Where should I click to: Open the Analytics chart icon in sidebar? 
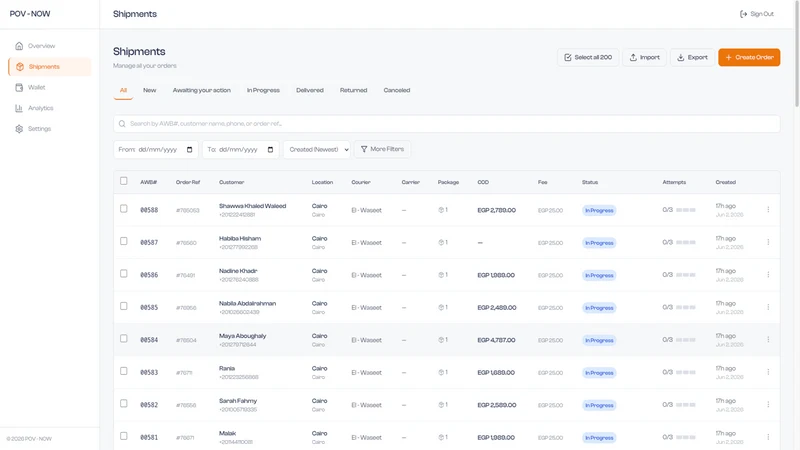point(19,108)
